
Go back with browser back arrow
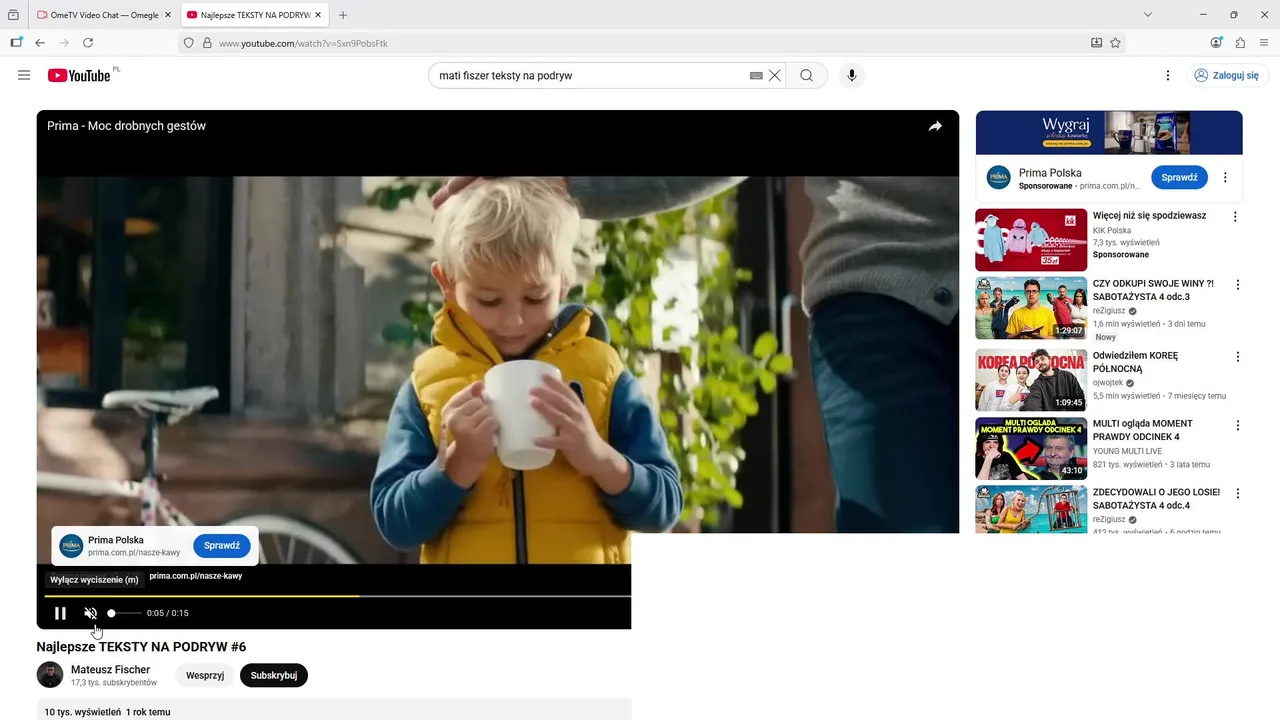(x=40, y=43)
